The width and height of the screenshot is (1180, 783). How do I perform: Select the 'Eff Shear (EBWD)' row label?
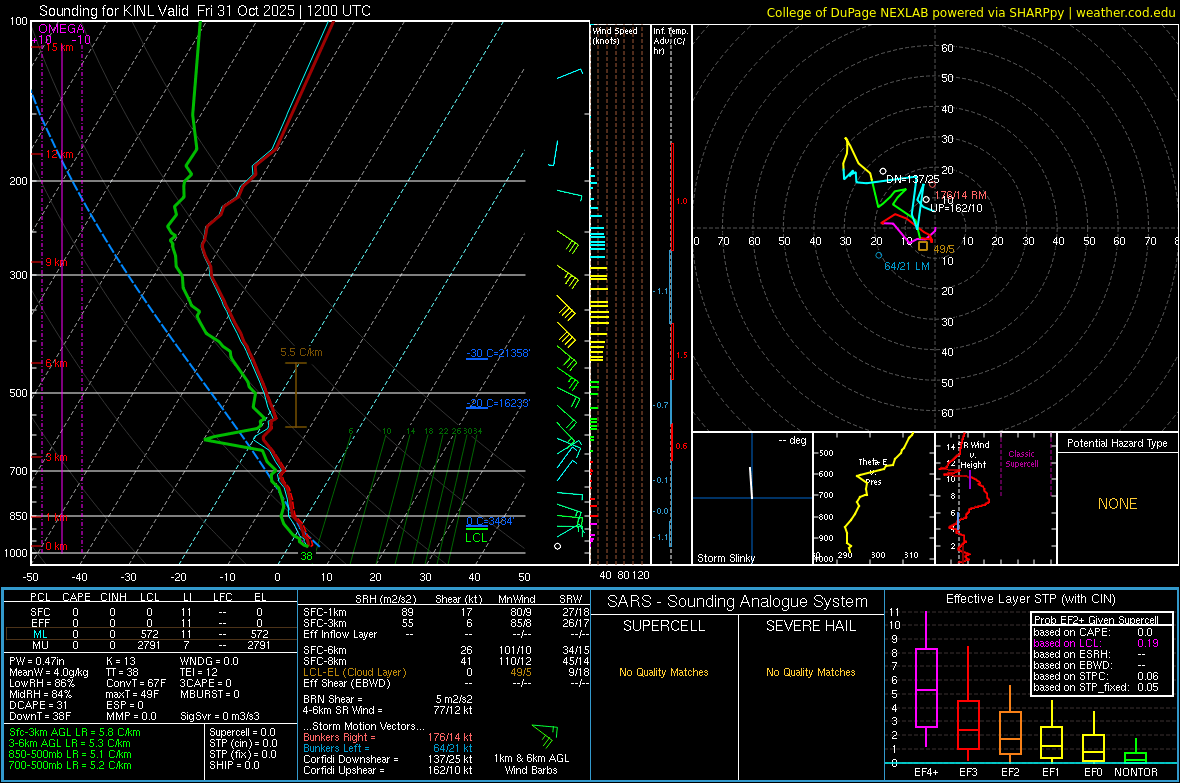347,683
